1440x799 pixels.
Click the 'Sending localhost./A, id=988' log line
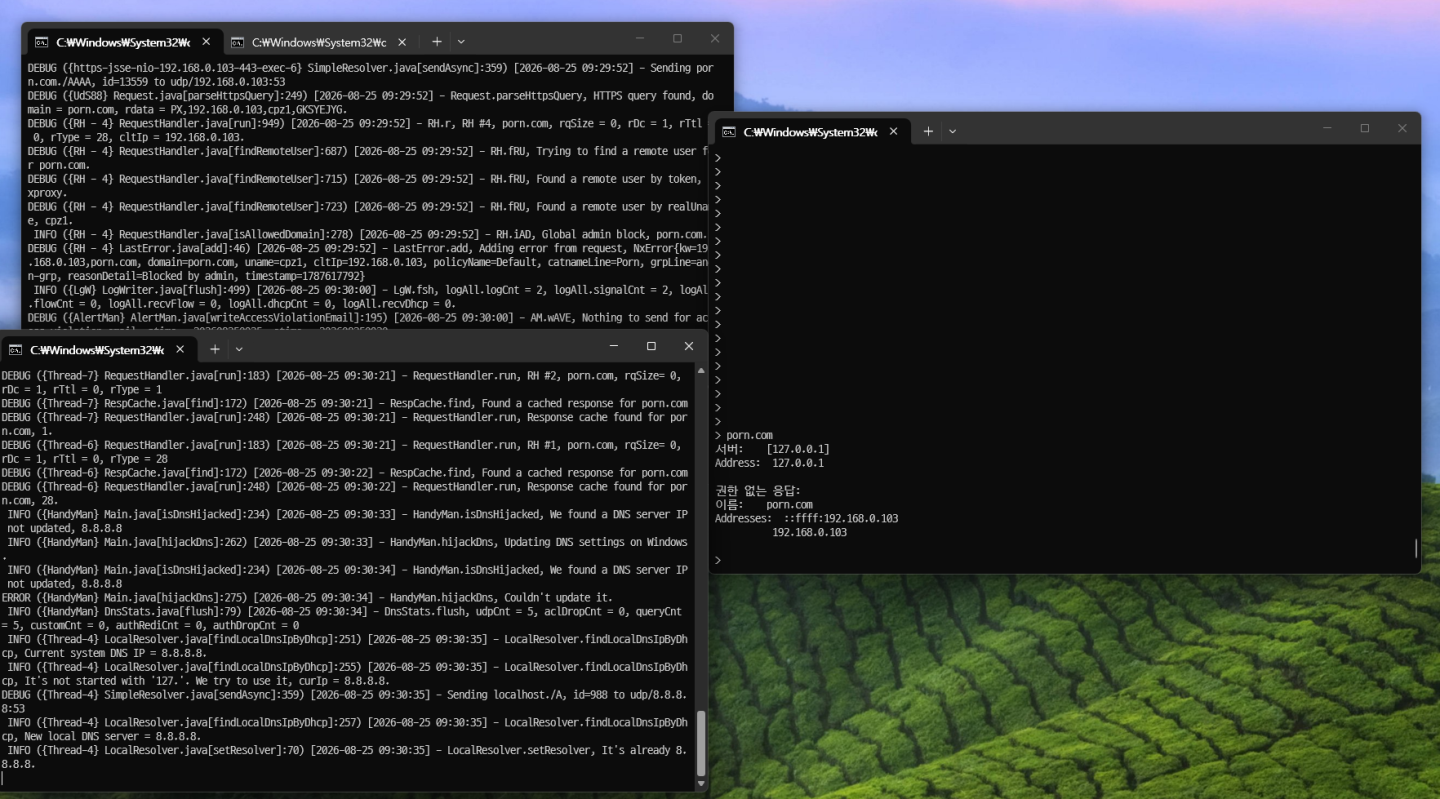click(345, 701)
